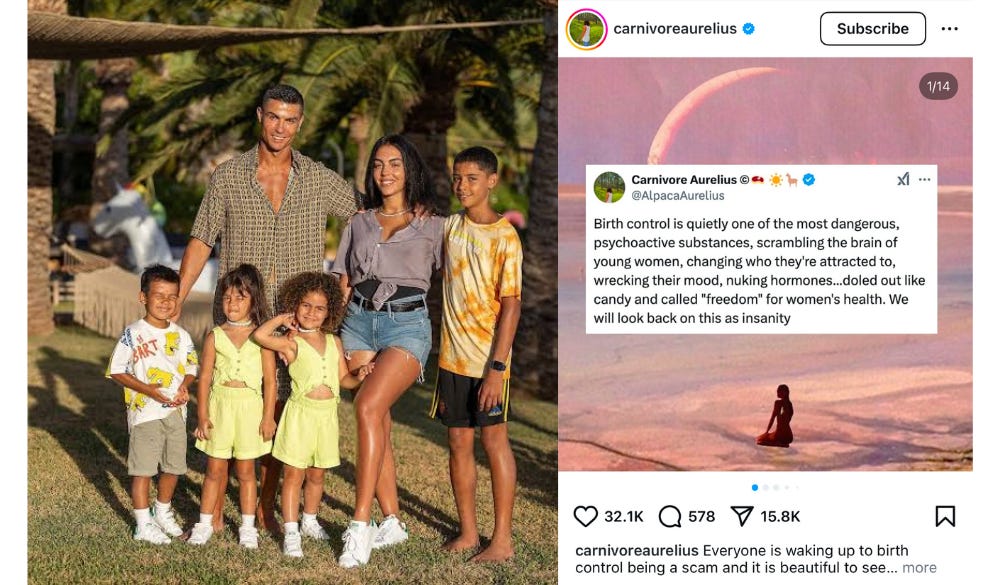Image resolution: width=1000 pixels, height=585 pixels.
Task: Click the @AlpacaAurelius handle in tweet
Action: 678,196
